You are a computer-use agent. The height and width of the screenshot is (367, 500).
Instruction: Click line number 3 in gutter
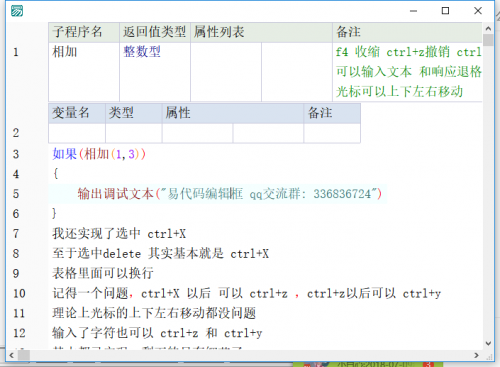coord(16,154)
